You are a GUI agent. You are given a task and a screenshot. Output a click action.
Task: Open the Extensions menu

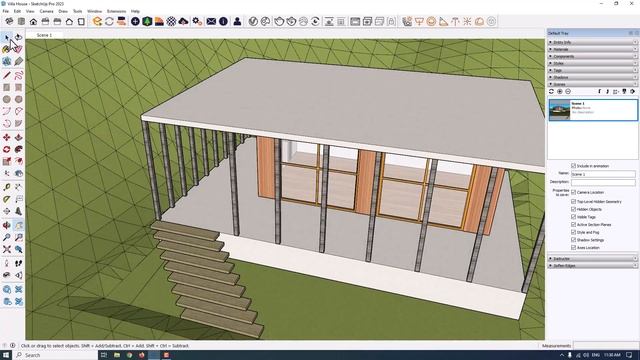116,11
